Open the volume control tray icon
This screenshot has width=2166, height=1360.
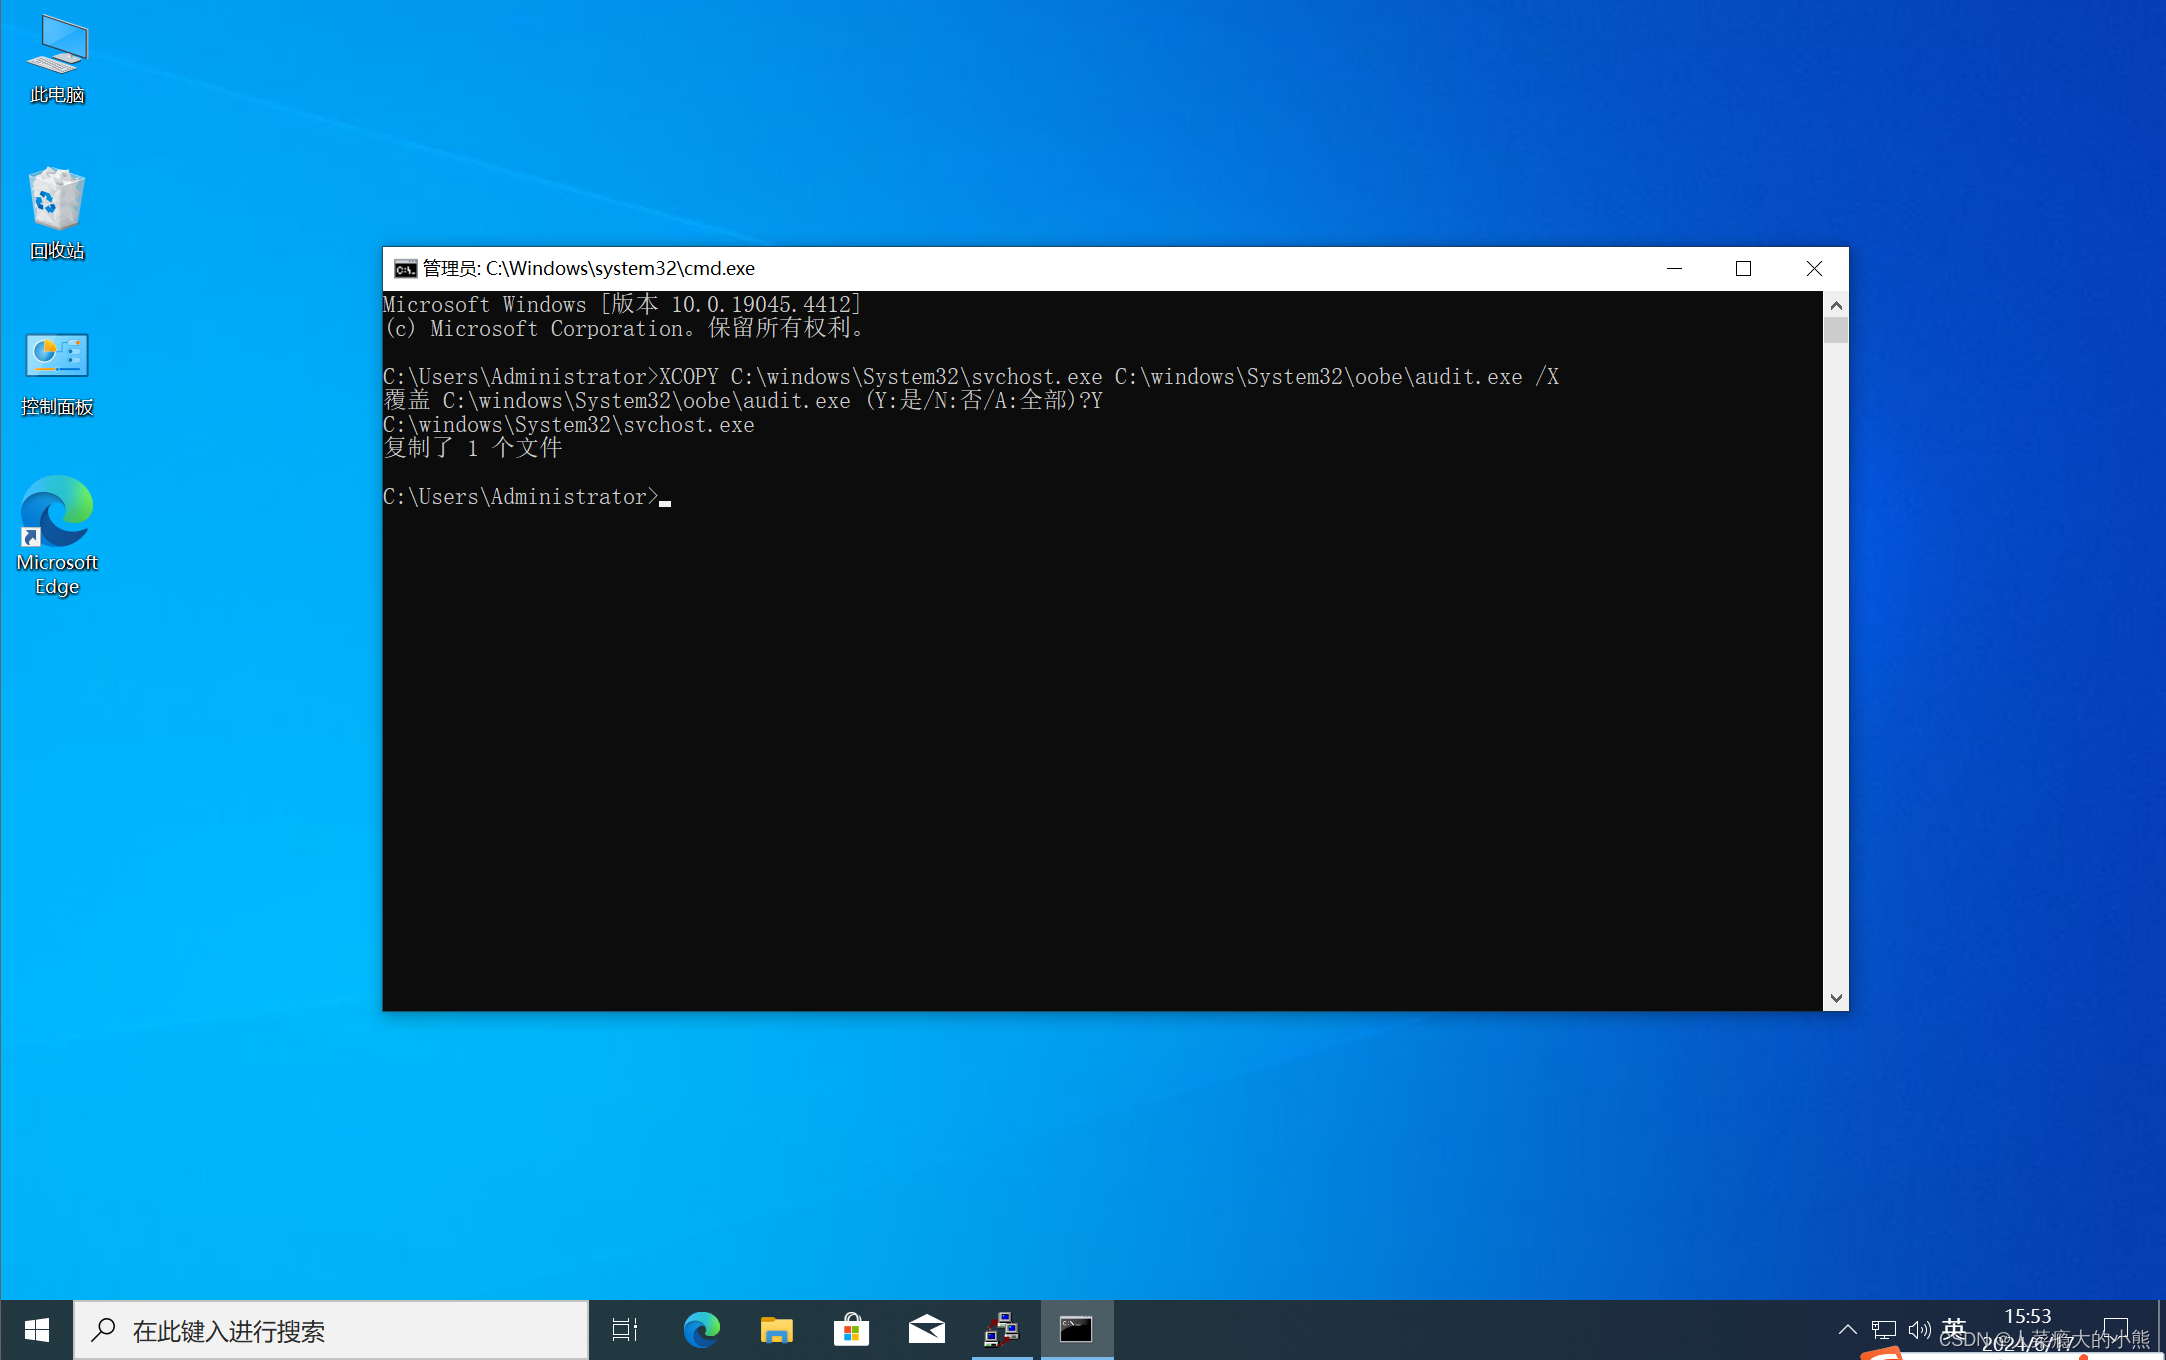pos(1919,1330)
